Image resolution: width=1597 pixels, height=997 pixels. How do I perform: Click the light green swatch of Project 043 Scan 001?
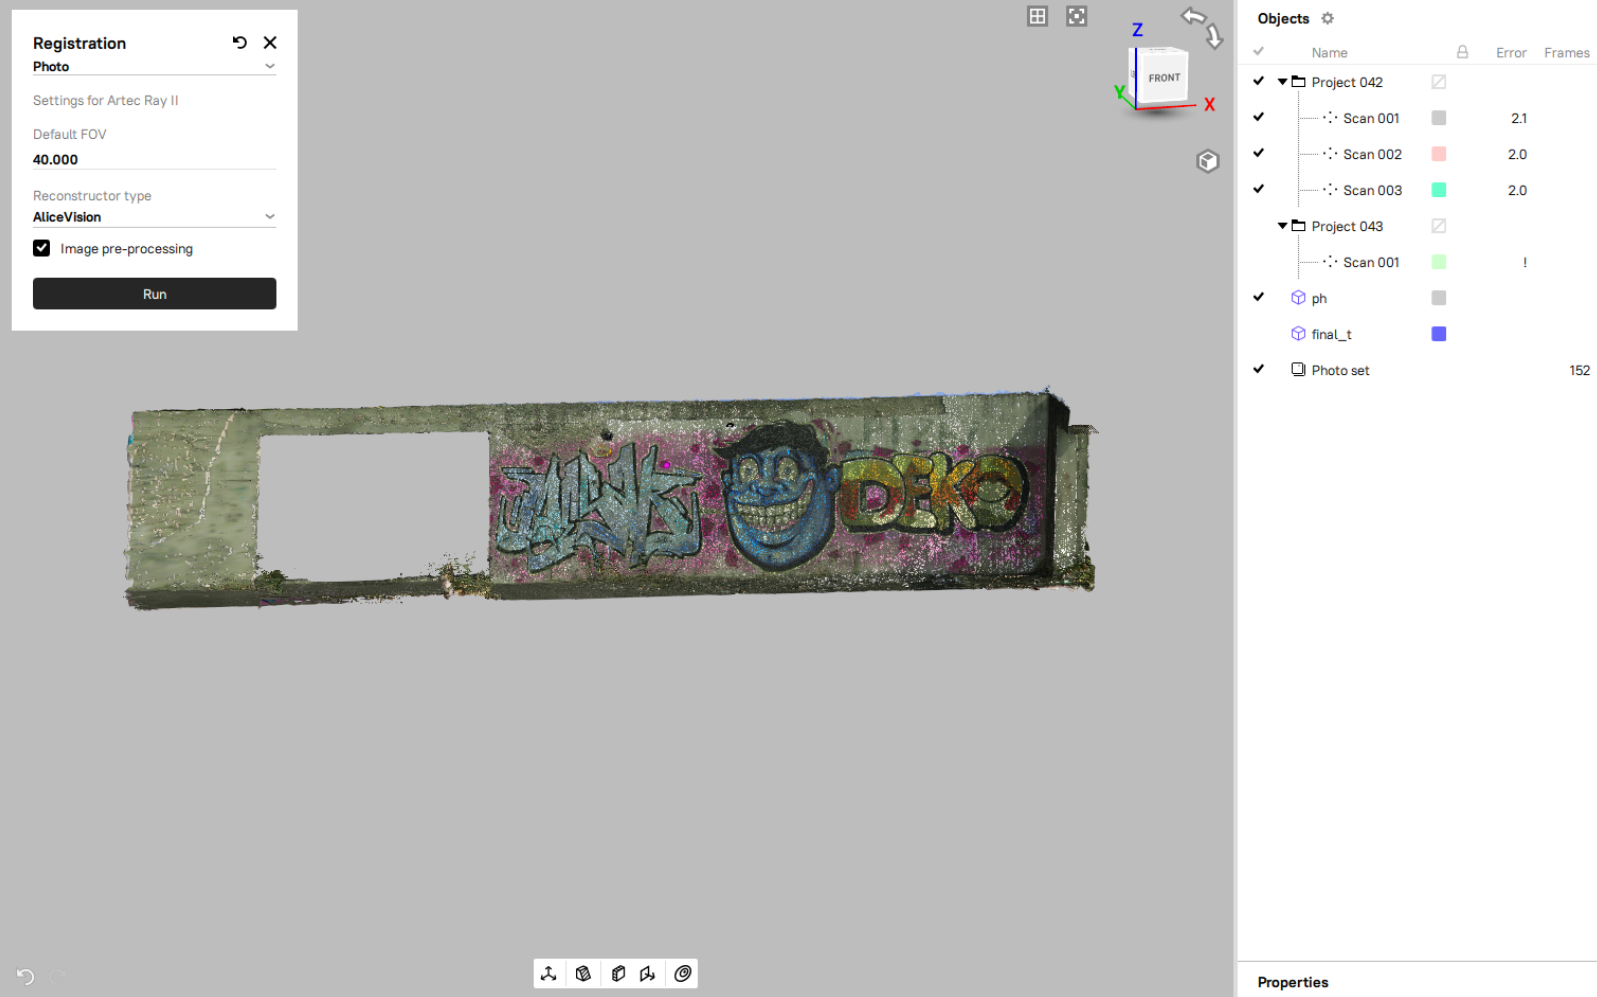tap(1439, 262)
